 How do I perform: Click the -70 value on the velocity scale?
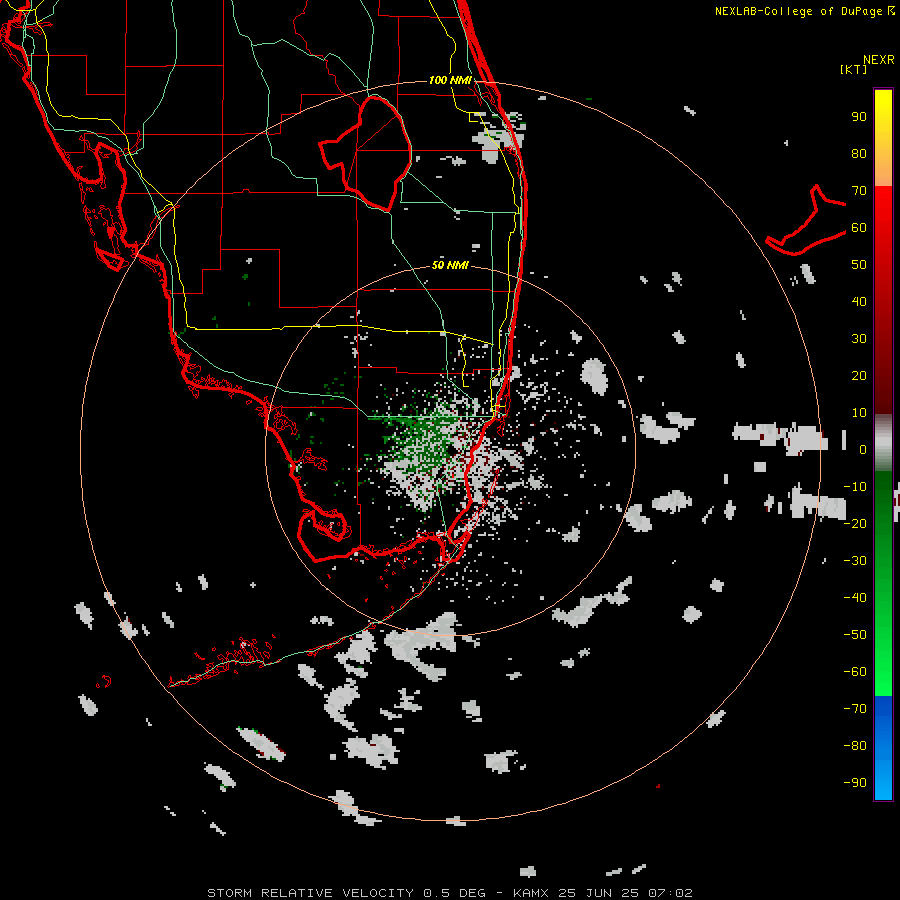[x=855, y=709]
